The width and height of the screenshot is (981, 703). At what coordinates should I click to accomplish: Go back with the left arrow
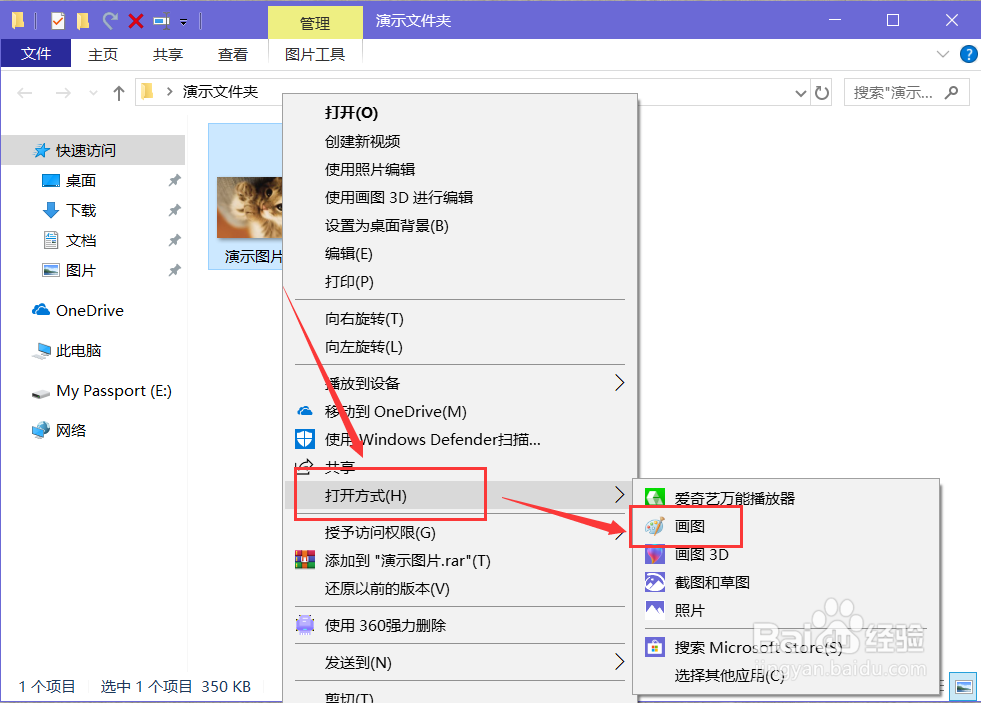[x=24, y=93]
